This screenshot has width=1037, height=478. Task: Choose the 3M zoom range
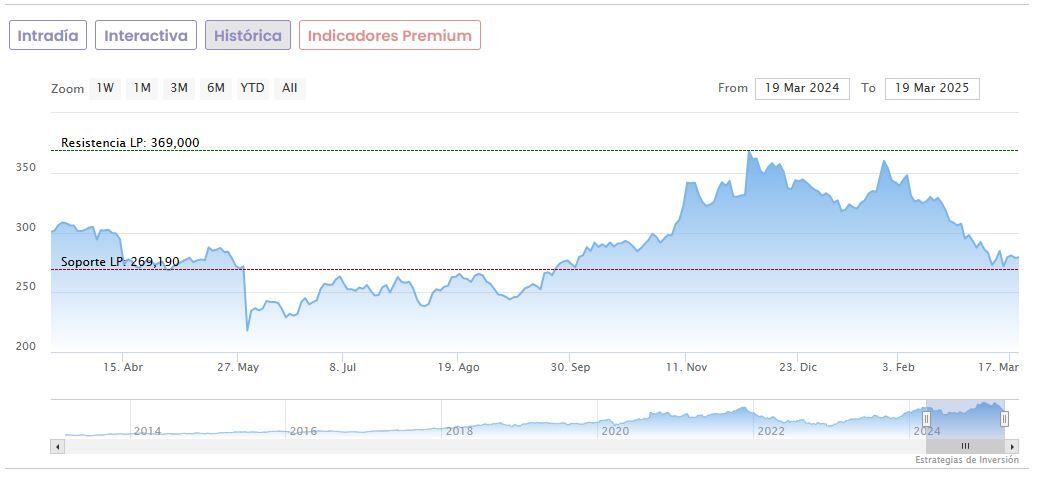pos(179,88)
